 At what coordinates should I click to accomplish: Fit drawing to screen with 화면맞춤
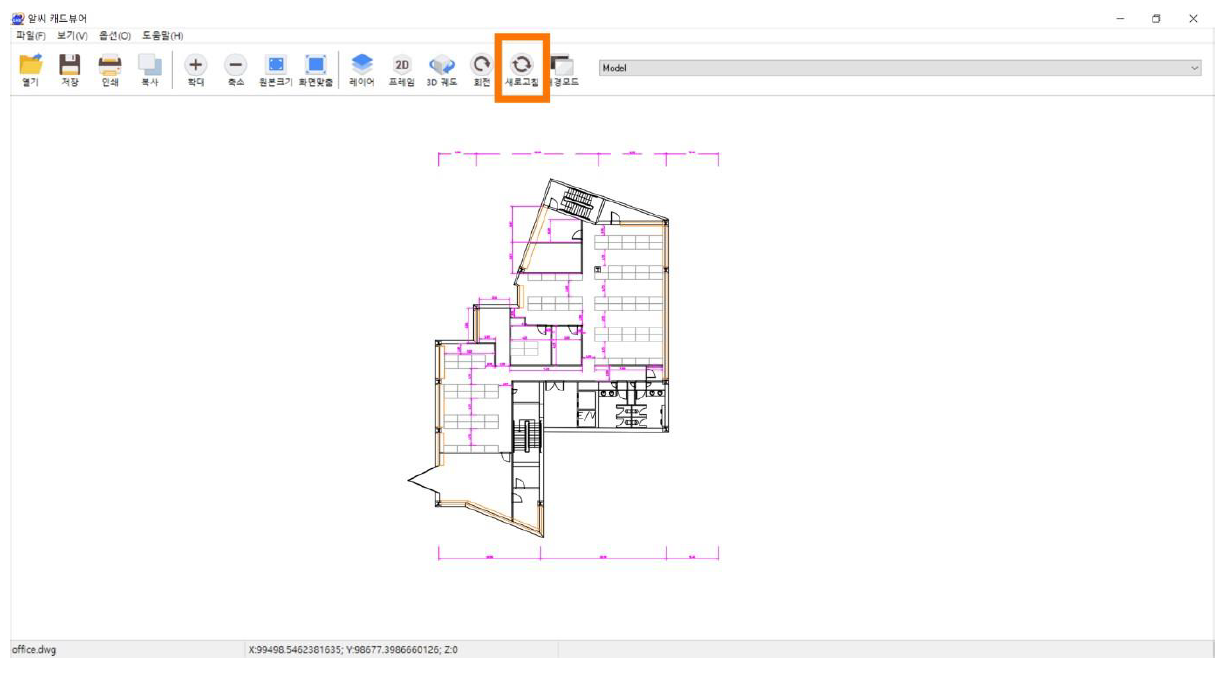(316, 69)
